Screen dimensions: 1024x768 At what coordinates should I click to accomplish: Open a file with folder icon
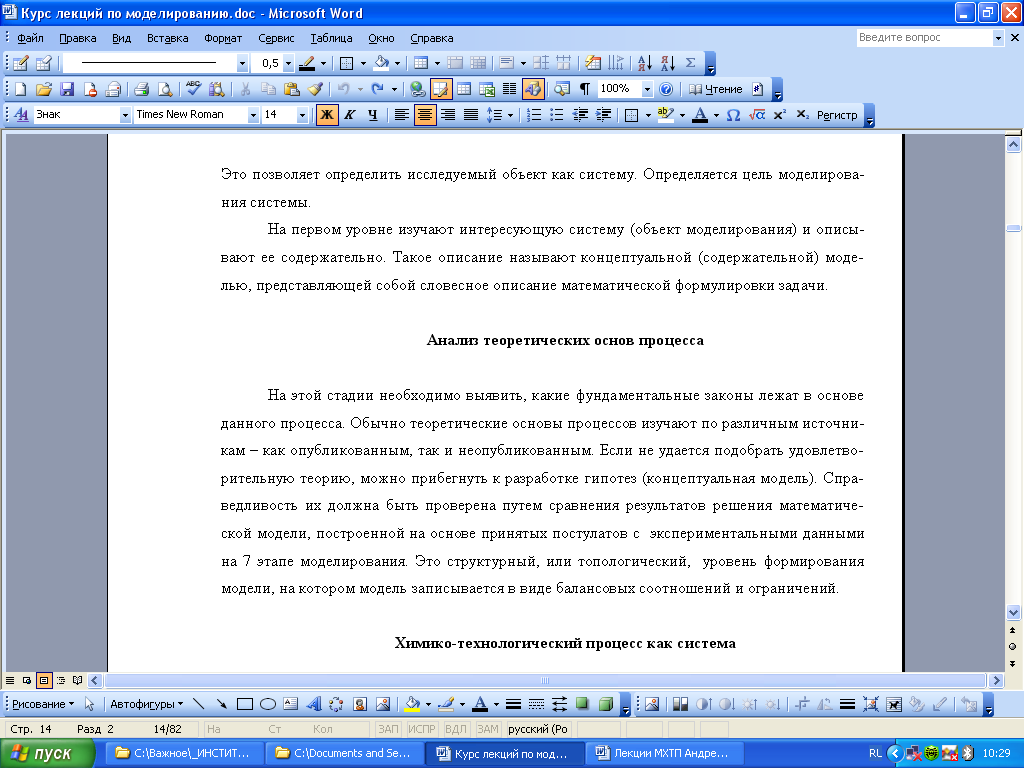pos(43,89)
